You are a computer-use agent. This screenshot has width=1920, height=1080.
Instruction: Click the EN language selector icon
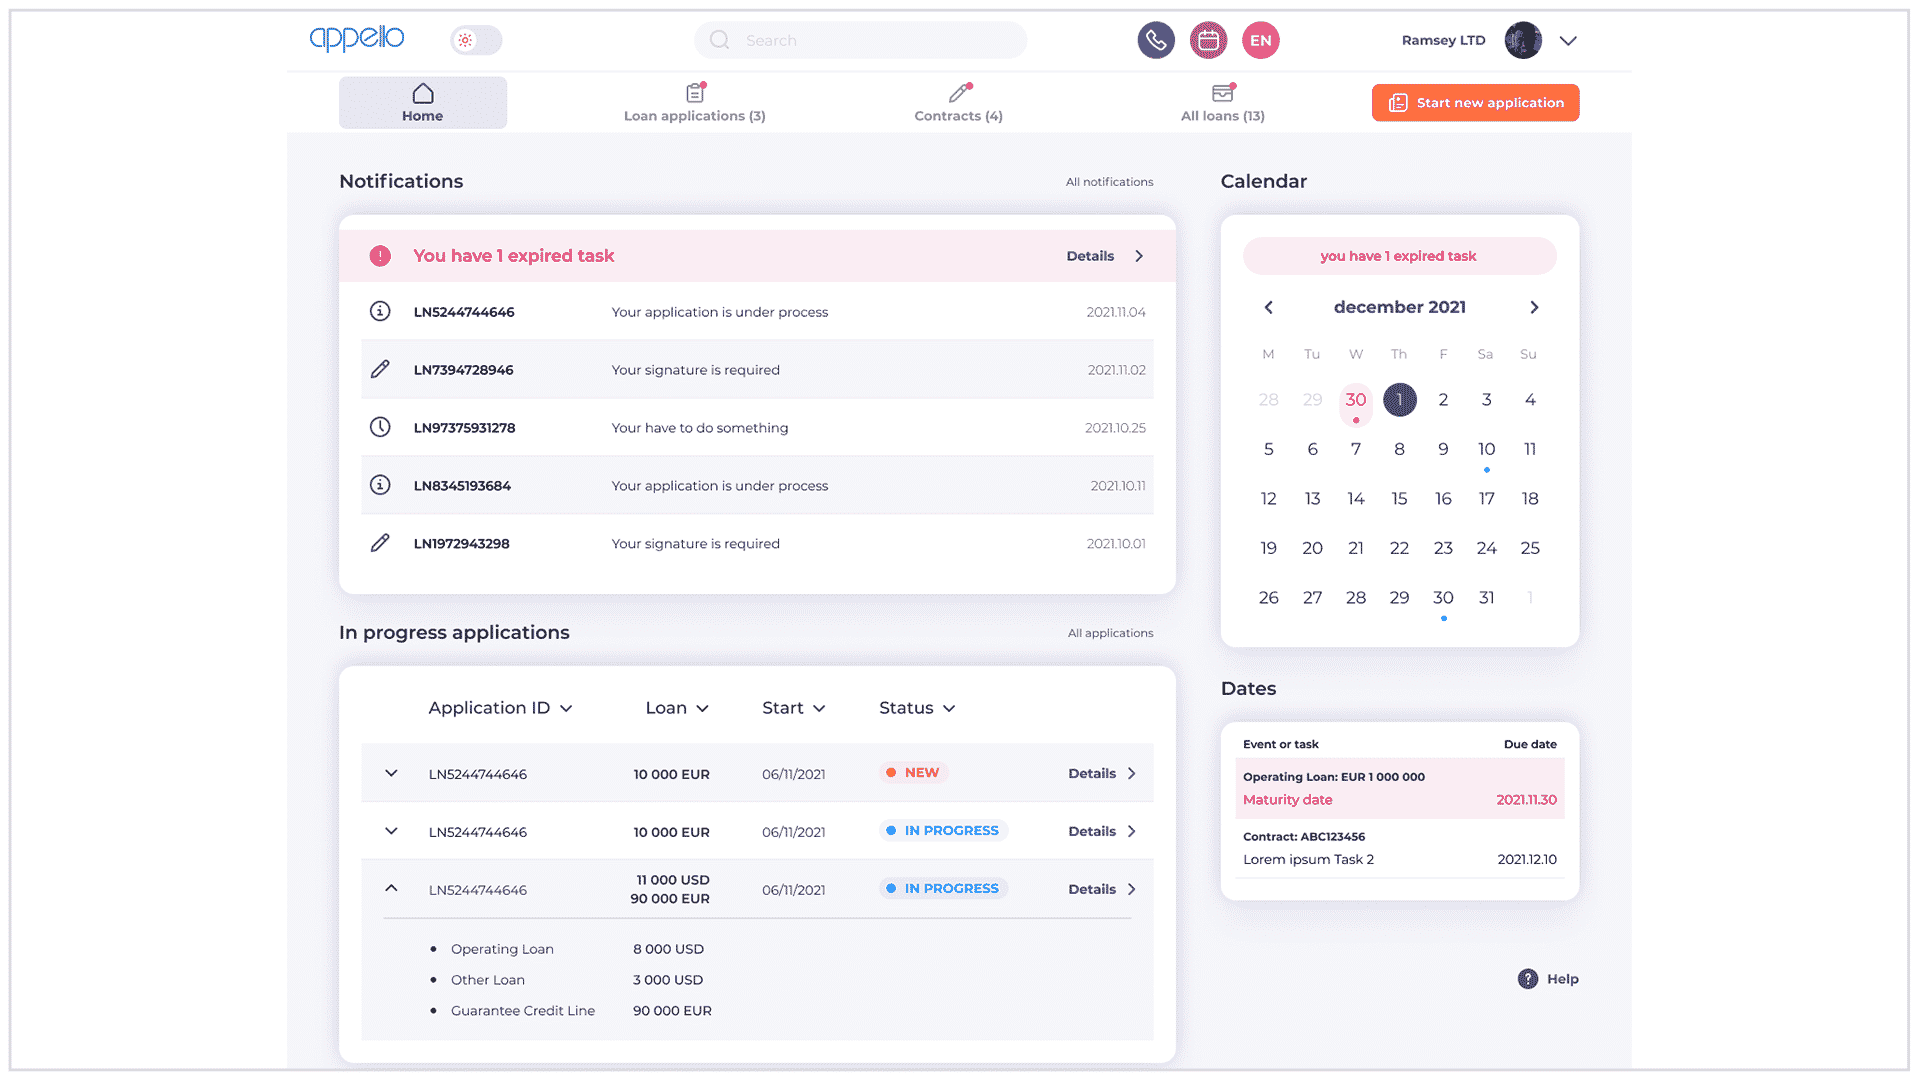click(1259, 40)
